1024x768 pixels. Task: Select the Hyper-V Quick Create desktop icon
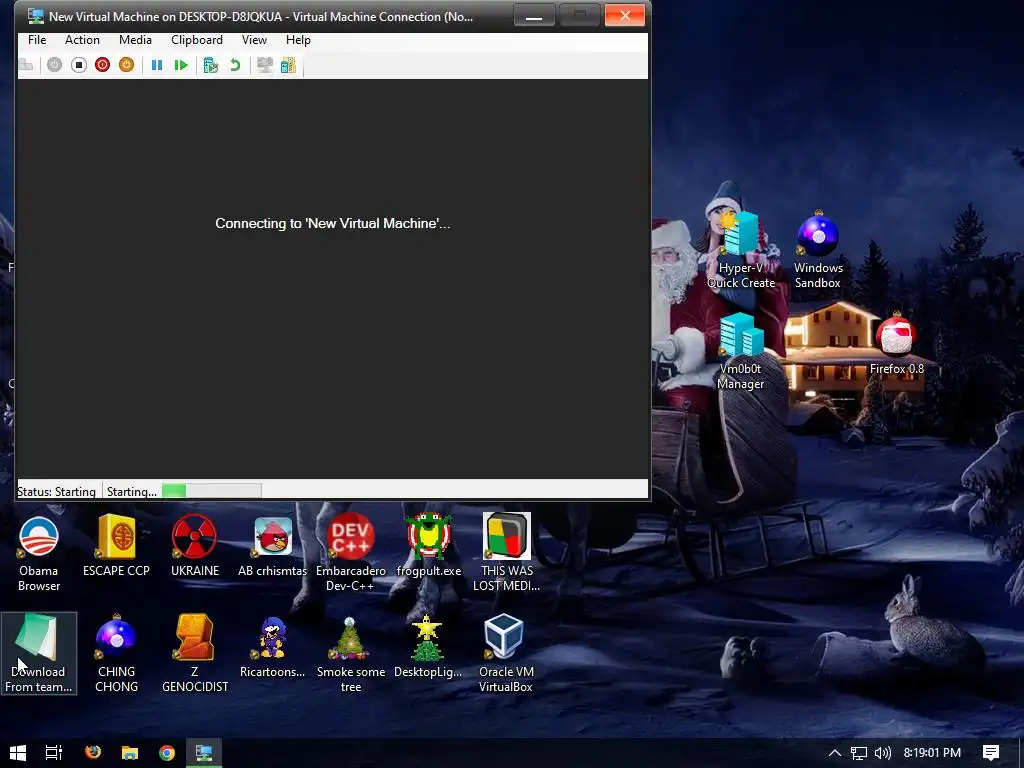click(741, 250)
